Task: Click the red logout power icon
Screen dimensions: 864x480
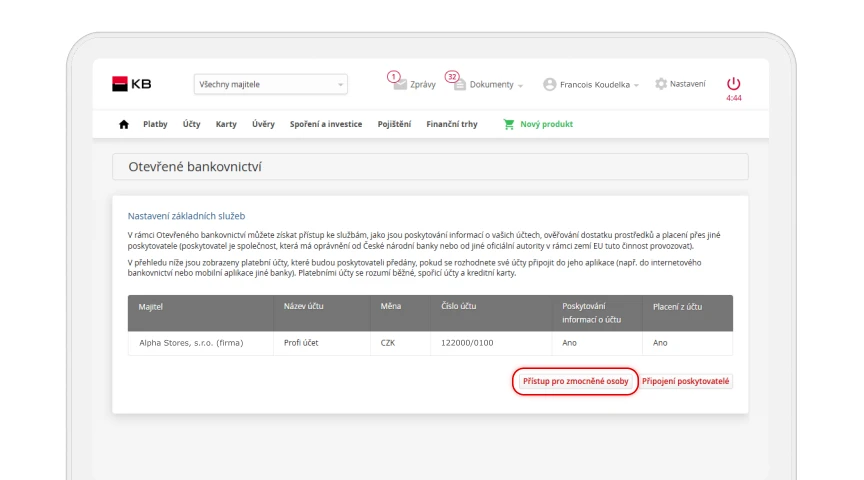Action: 733,83
